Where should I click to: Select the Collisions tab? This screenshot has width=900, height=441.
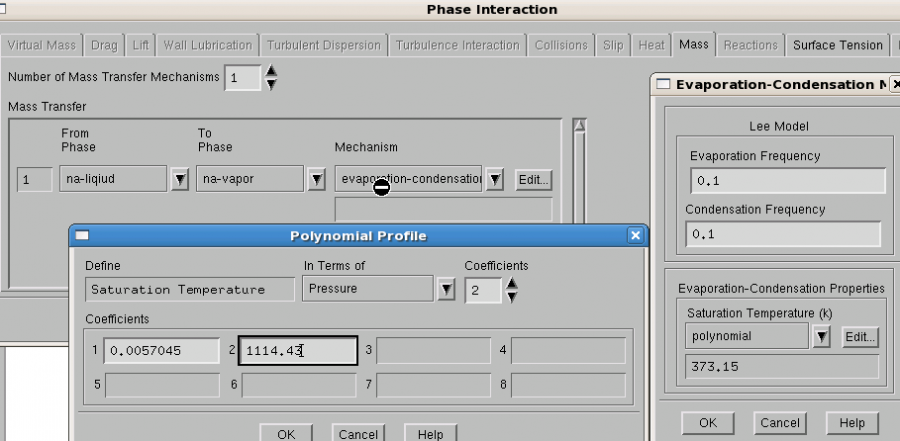pyautogui.click(x=561, y=45)
